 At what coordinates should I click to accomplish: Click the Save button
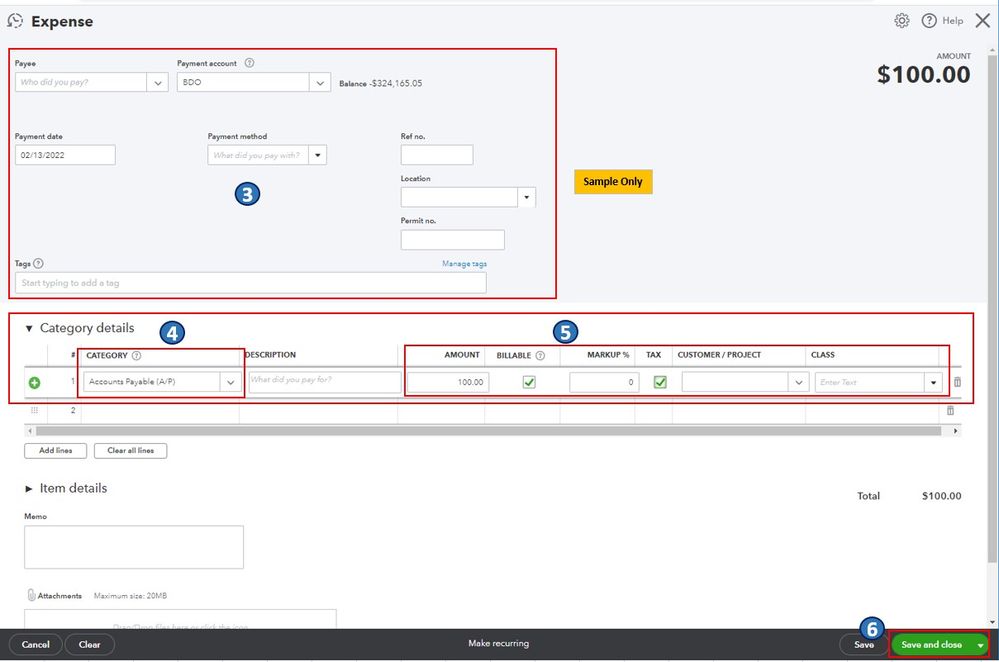(864, 645)
